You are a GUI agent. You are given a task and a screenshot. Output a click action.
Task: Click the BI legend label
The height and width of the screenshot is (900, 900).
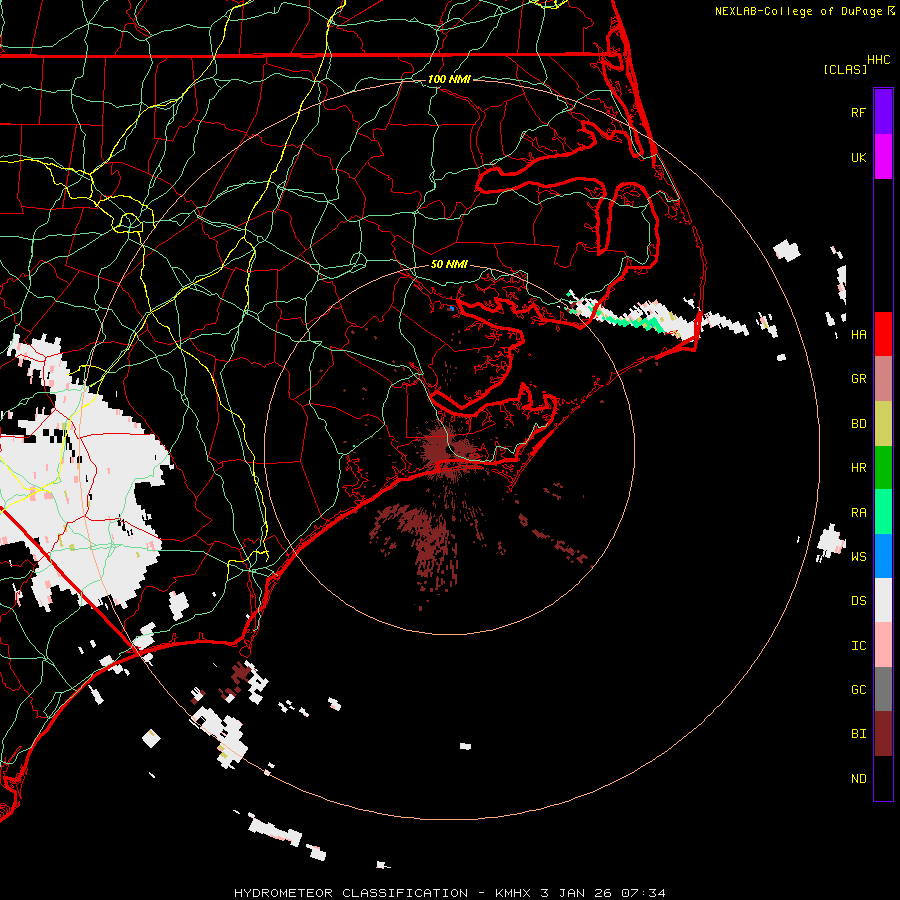point(858,734)
